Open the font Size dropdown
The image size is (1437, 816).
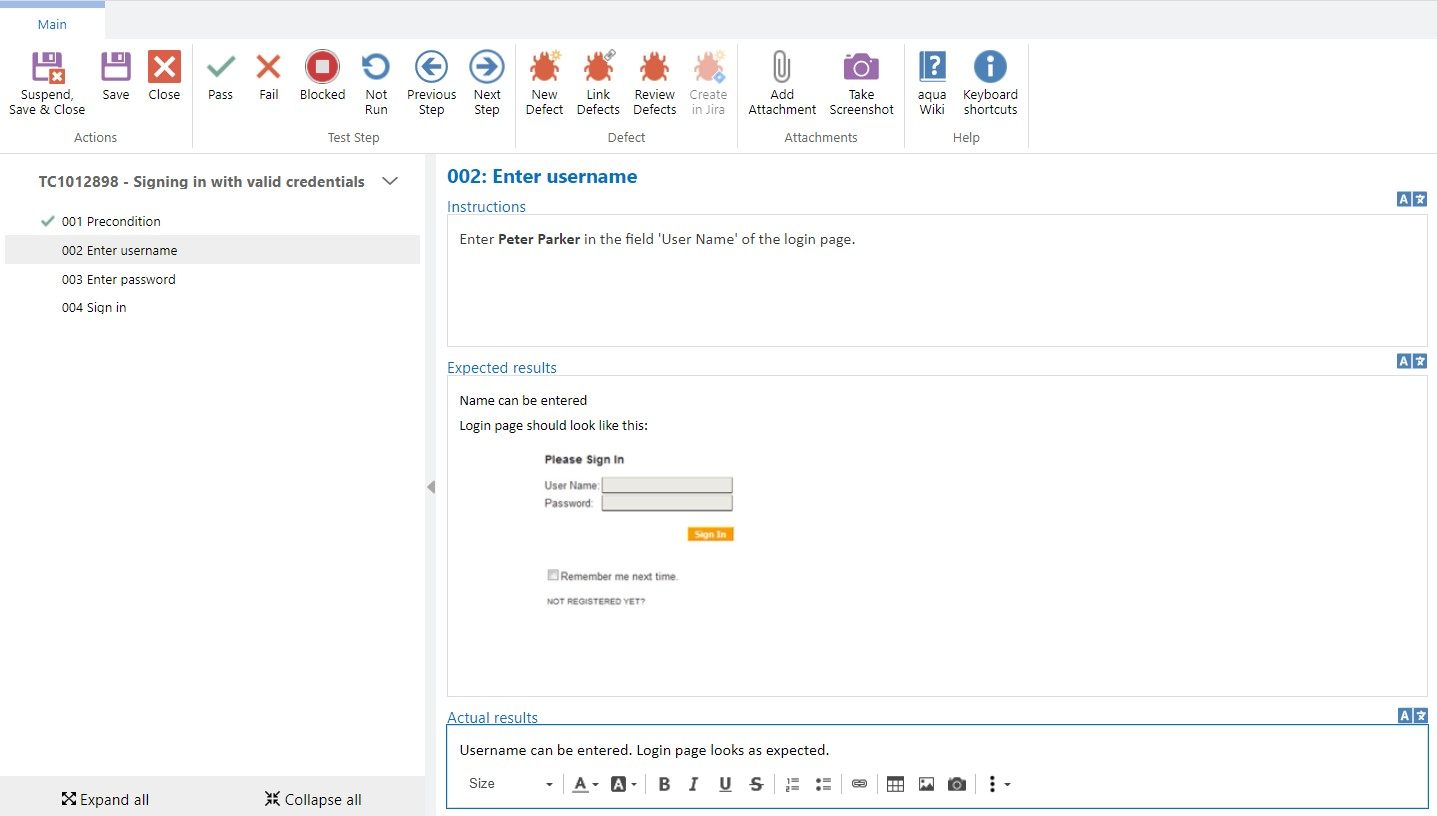pyautogui.click(x=510, y=784)
